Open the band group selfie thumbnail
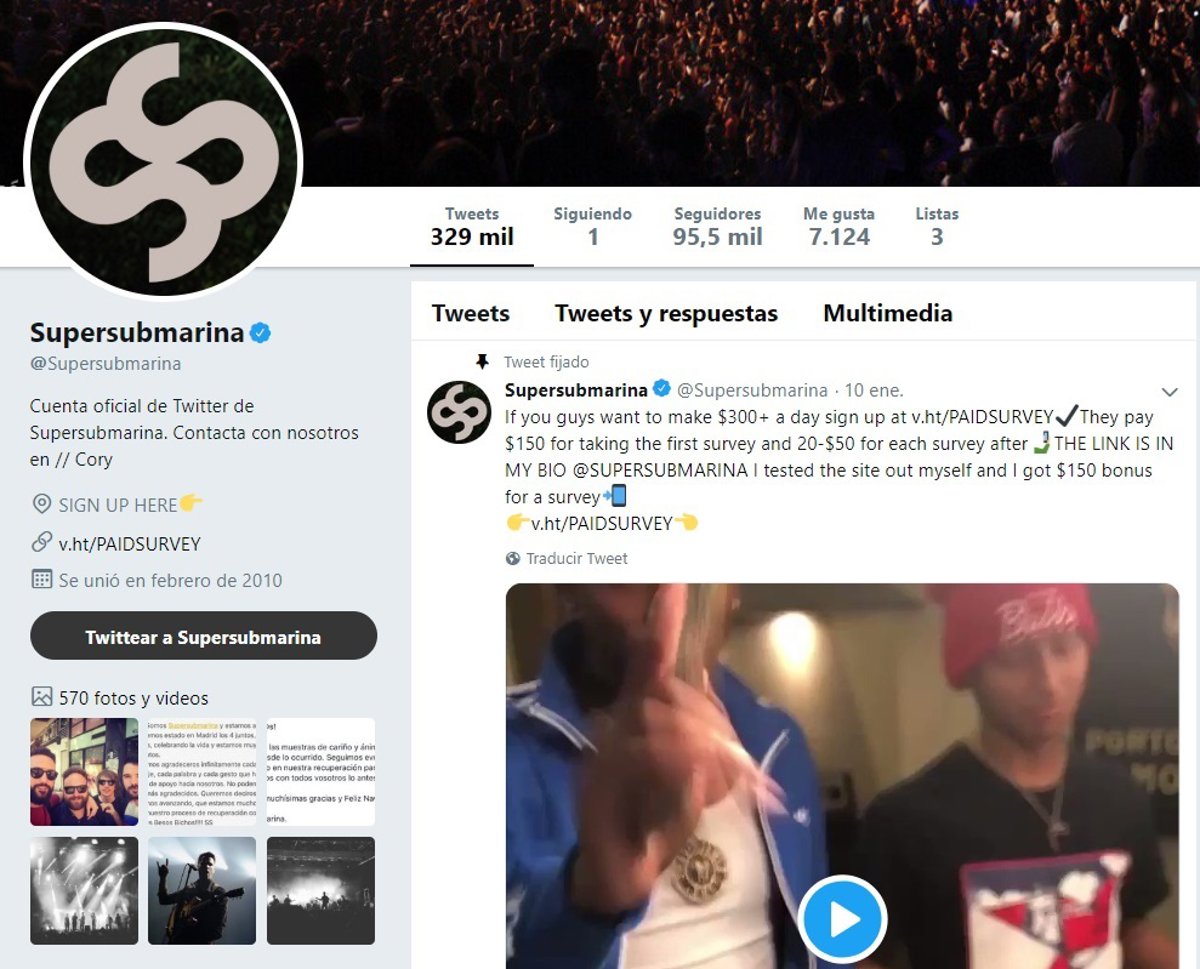This screenshot has width=1200, height=969. click(84, 771)
